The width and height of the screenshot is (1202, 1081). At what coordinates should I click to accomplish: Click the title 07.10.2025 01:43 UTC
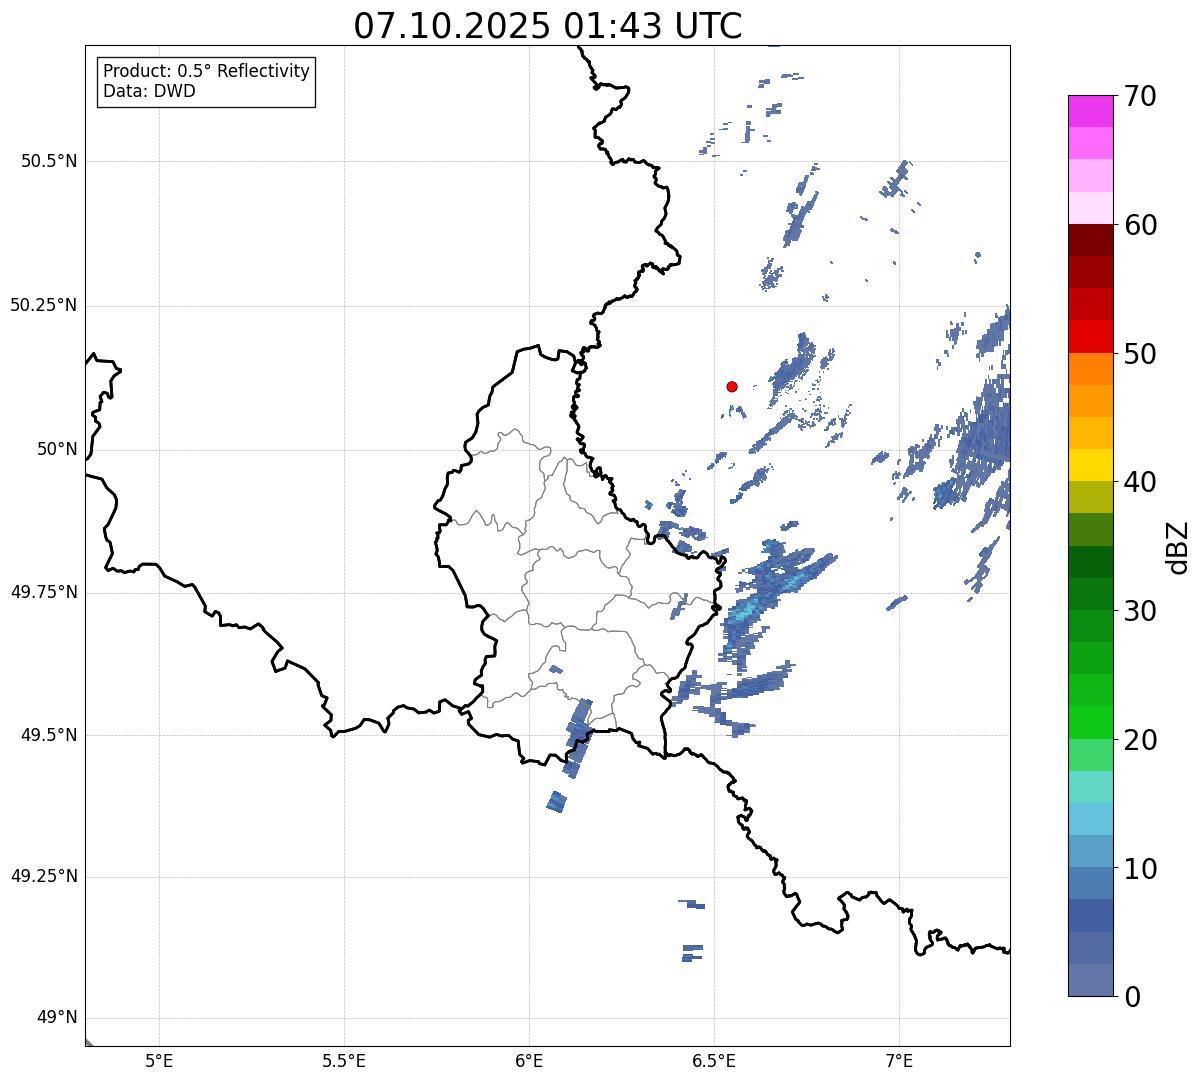548,26
